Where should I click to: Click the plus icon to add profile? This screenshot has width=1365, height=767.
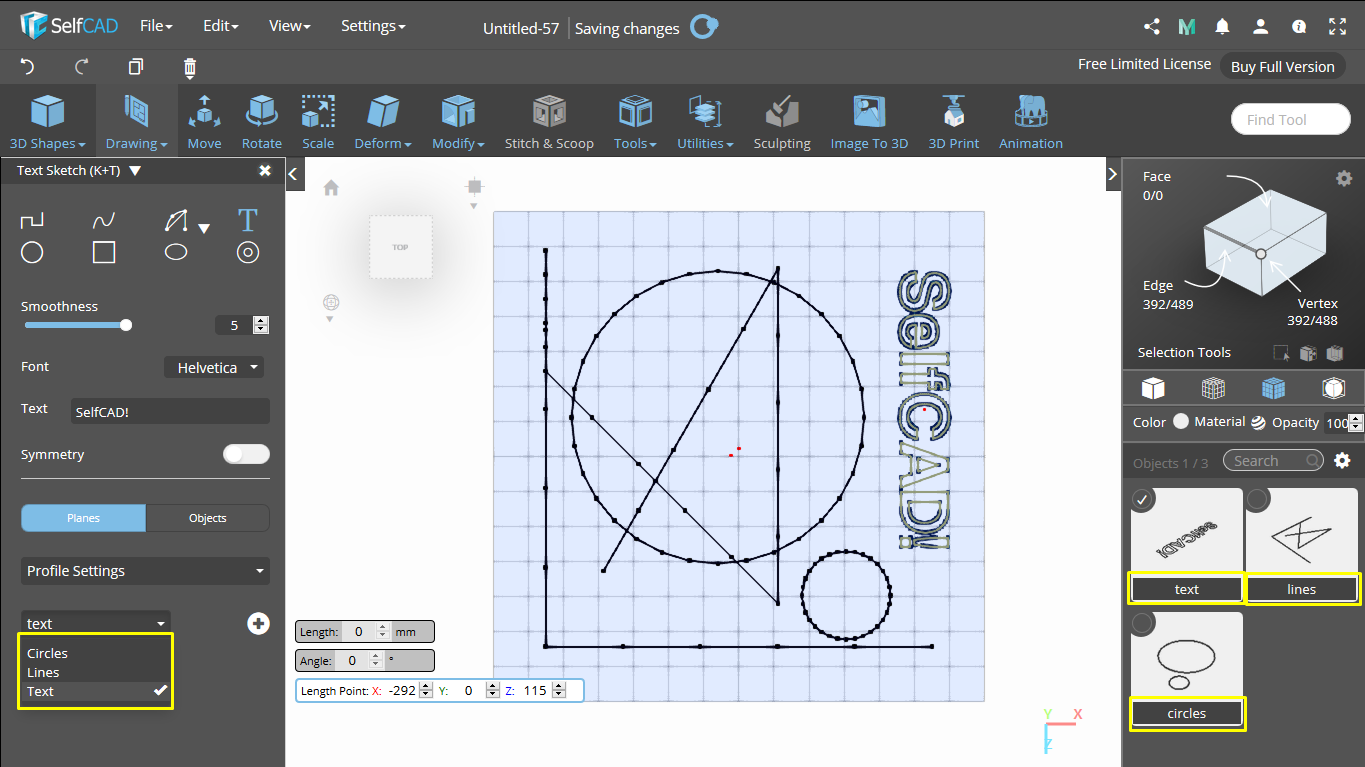tap(258, 624)
